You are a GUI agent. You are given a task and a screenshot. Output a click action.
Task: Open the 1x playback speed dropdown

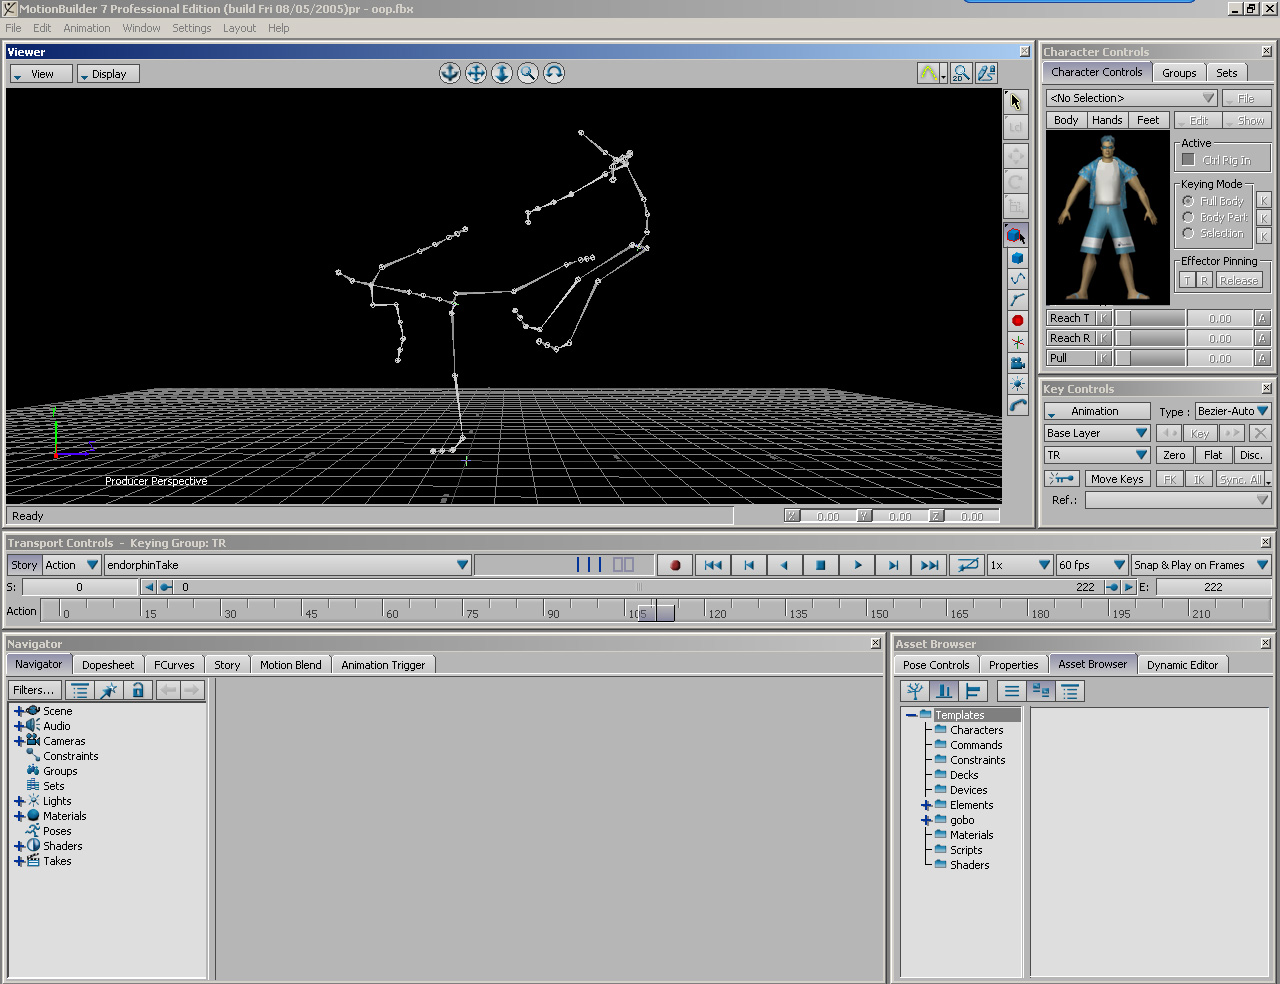1020,565
